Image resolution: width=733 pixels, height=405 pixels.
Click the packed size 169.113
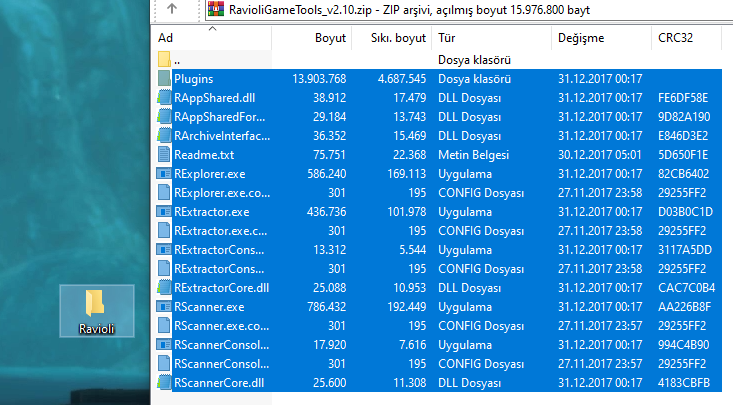(406, 174)
